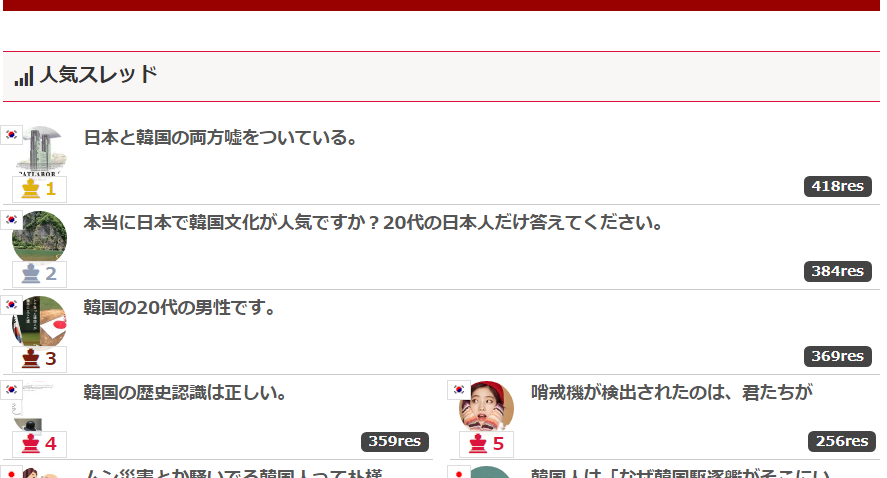Open thread about Korean culture popularity in Japan

point(373,222)
